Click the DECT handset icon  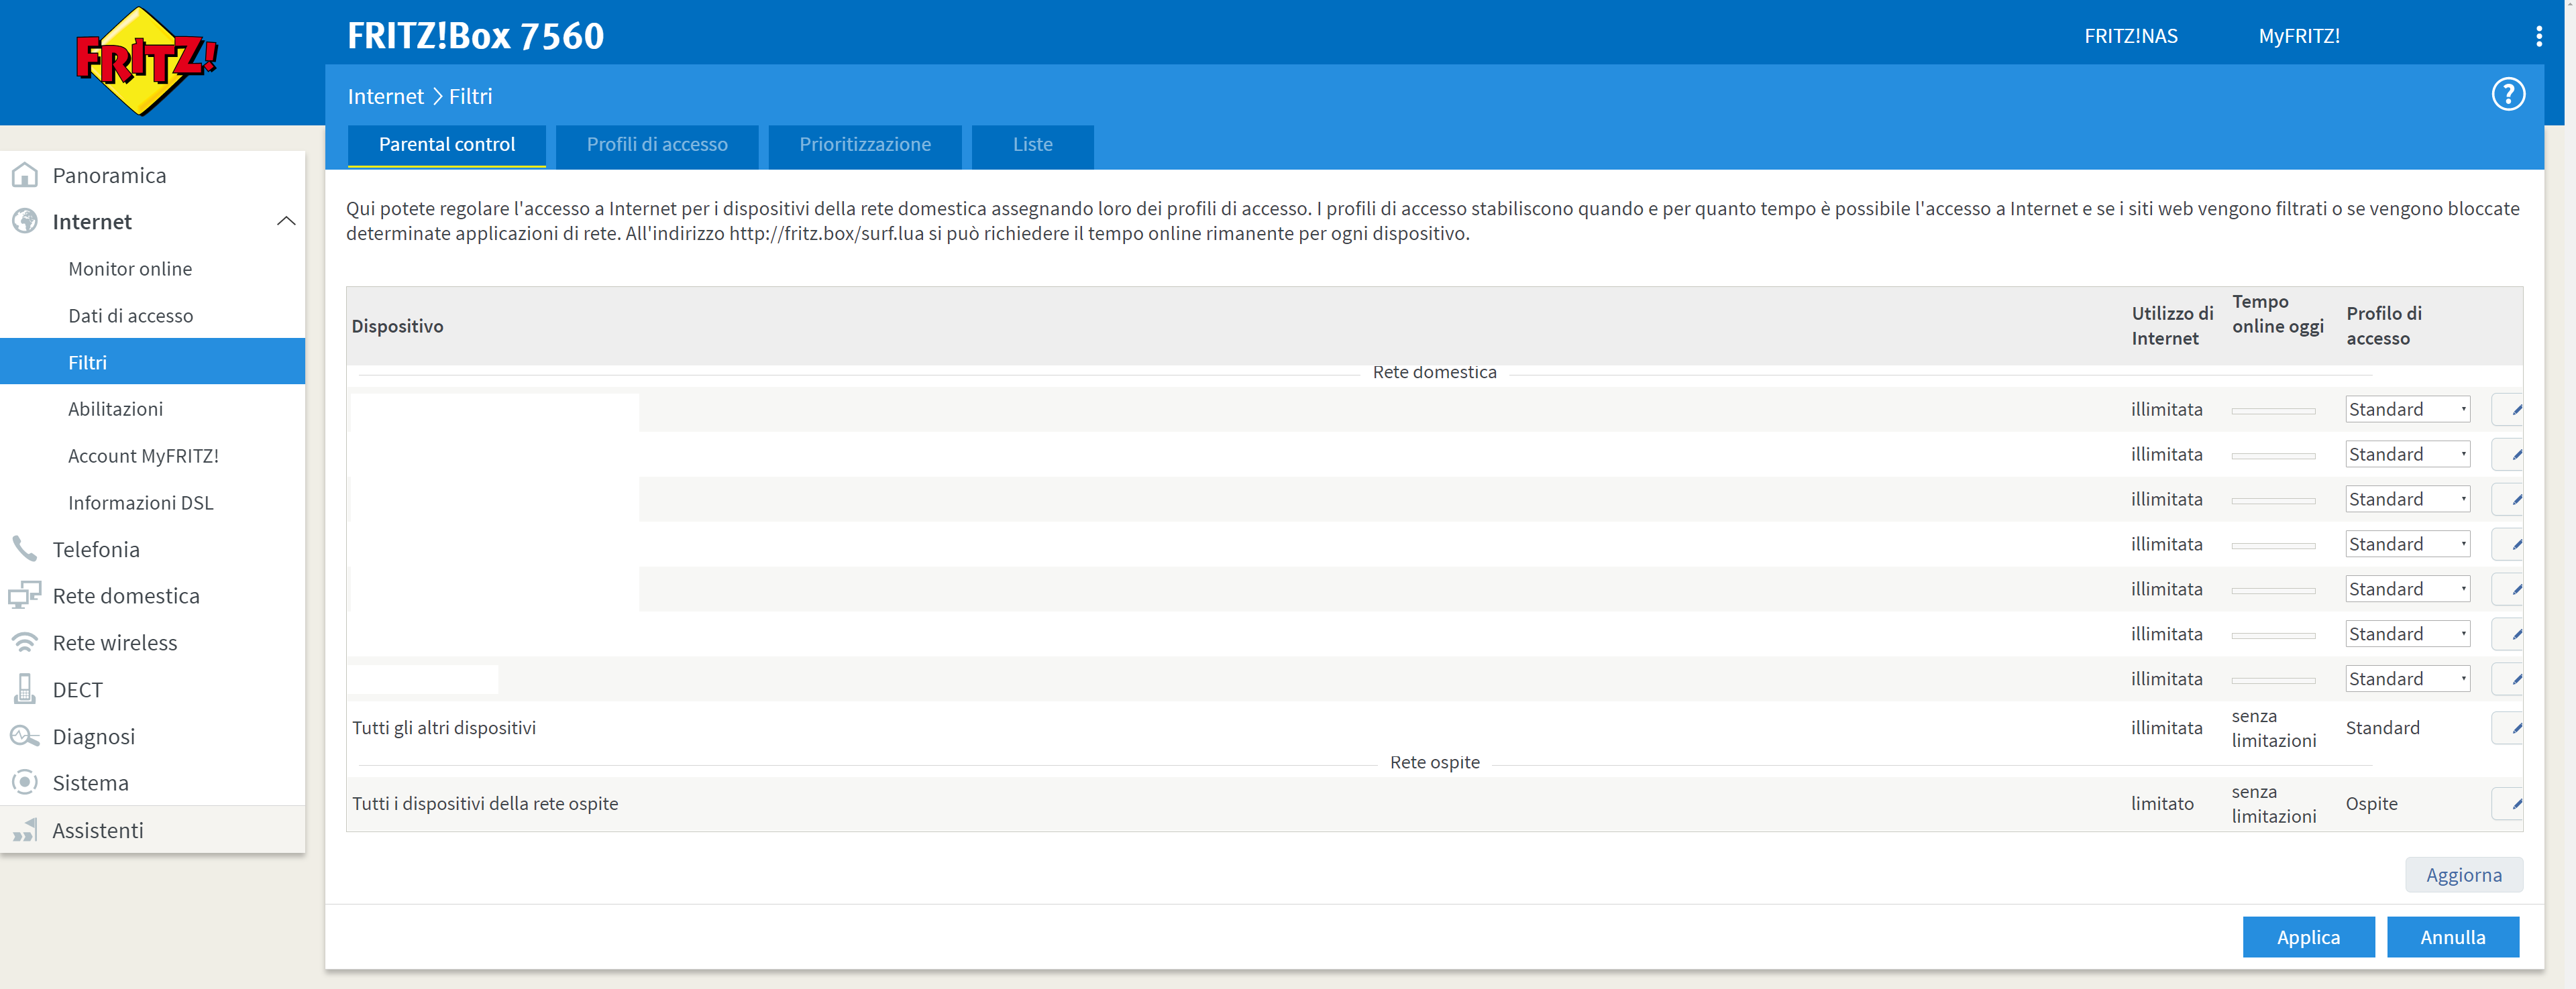(24, 689)
